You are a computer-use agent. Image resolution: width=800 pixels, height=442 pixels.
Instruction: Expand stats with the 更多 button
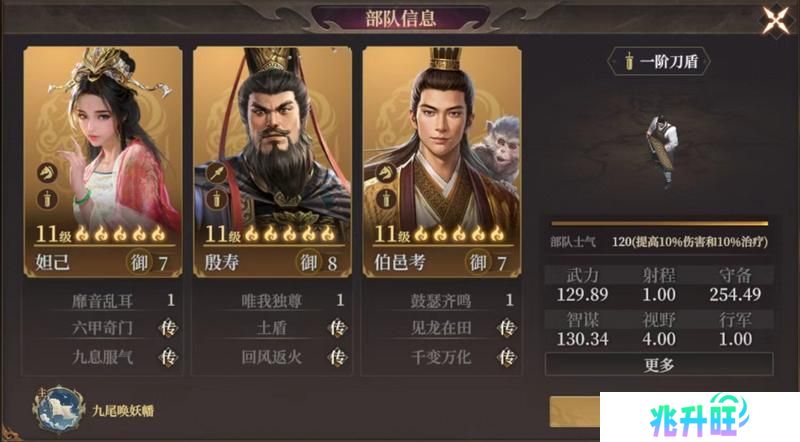(659, 364)
